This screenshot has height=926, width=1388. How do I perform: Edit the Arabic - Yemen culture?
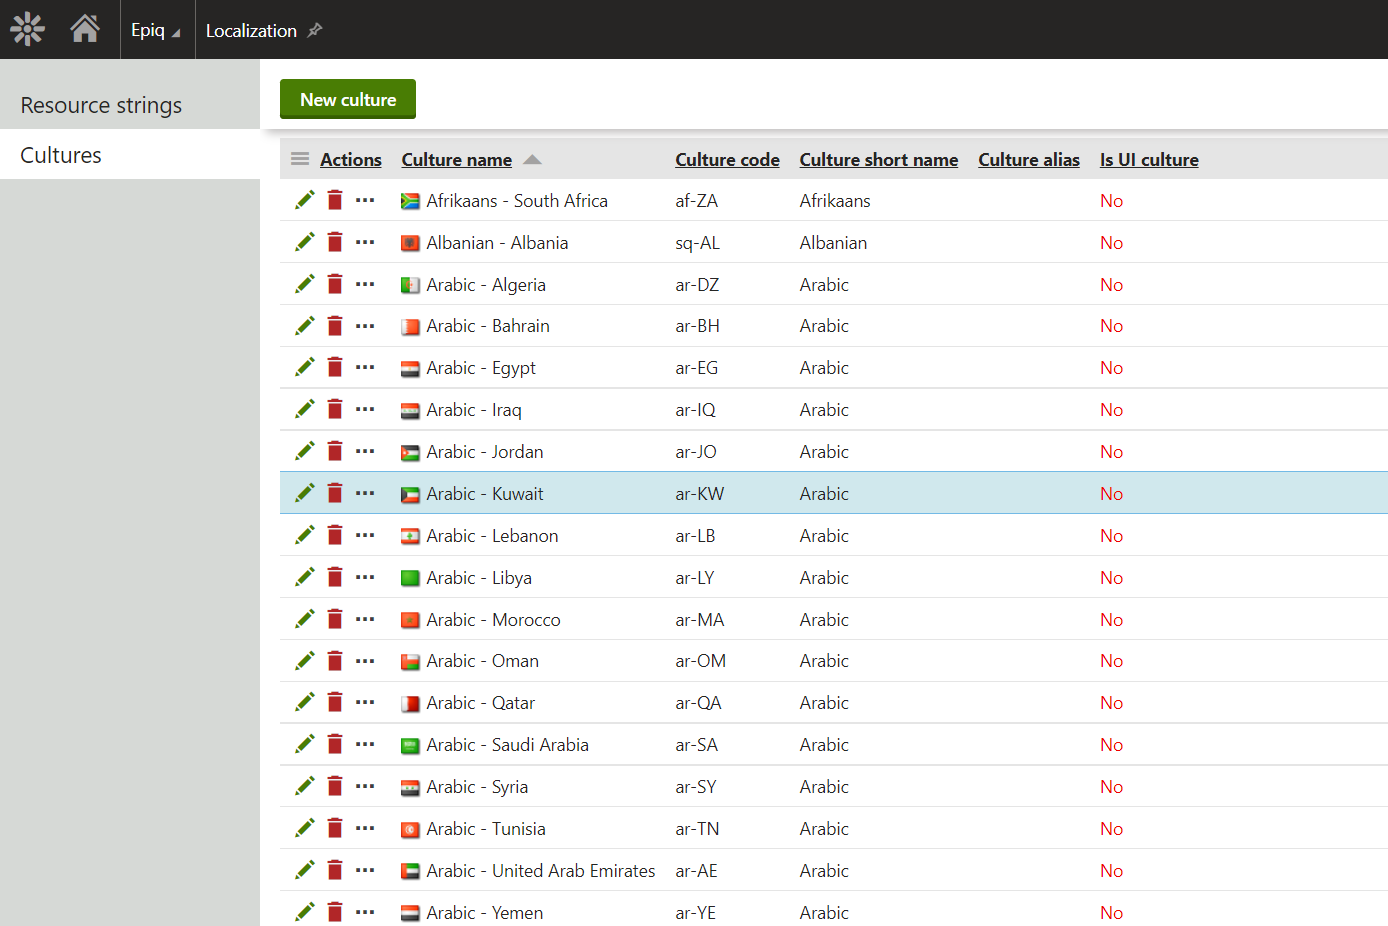click(x=305, y=912)
